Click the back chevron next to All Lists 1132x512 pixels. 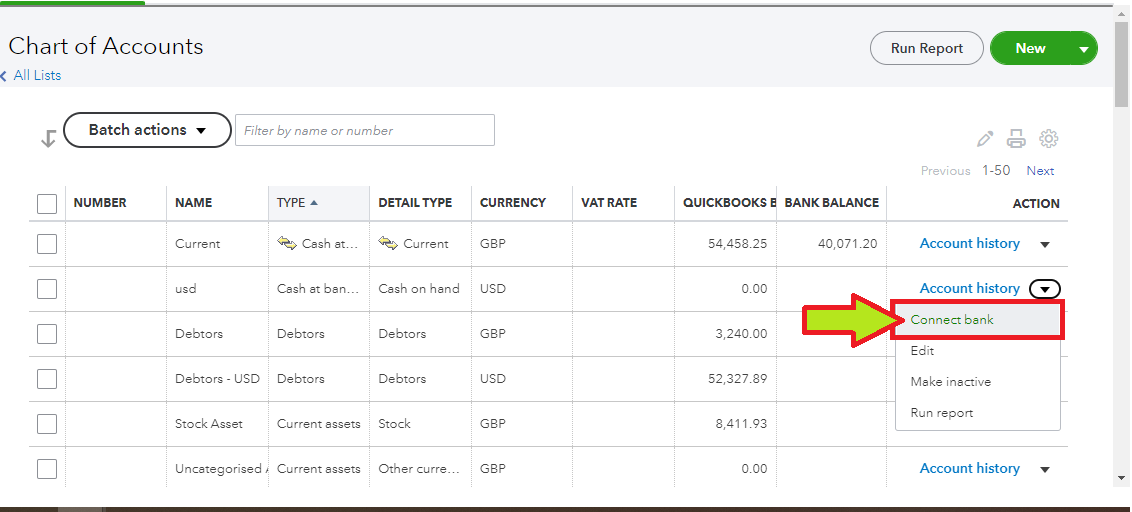coord(4,76)
